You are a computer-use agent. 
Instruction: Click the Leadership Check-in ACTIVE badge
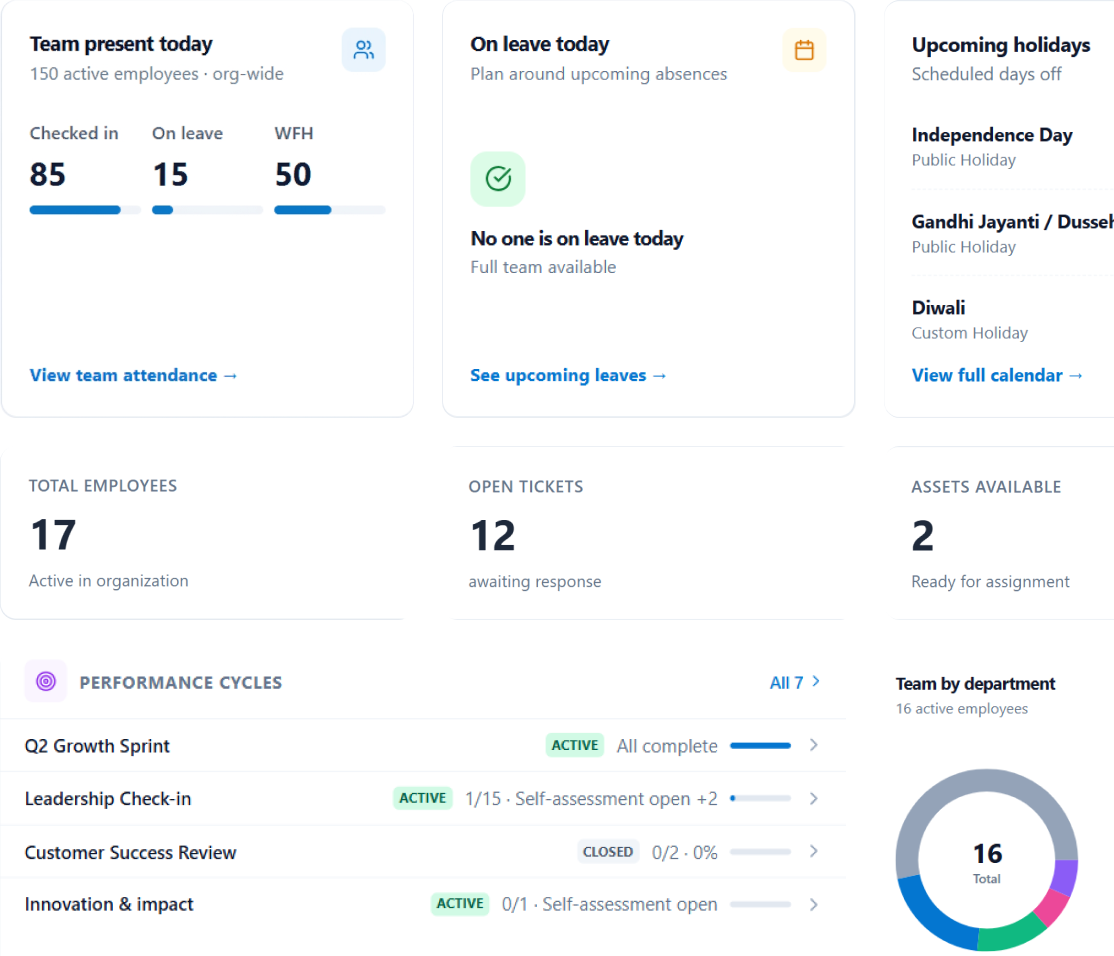point(423,798)
